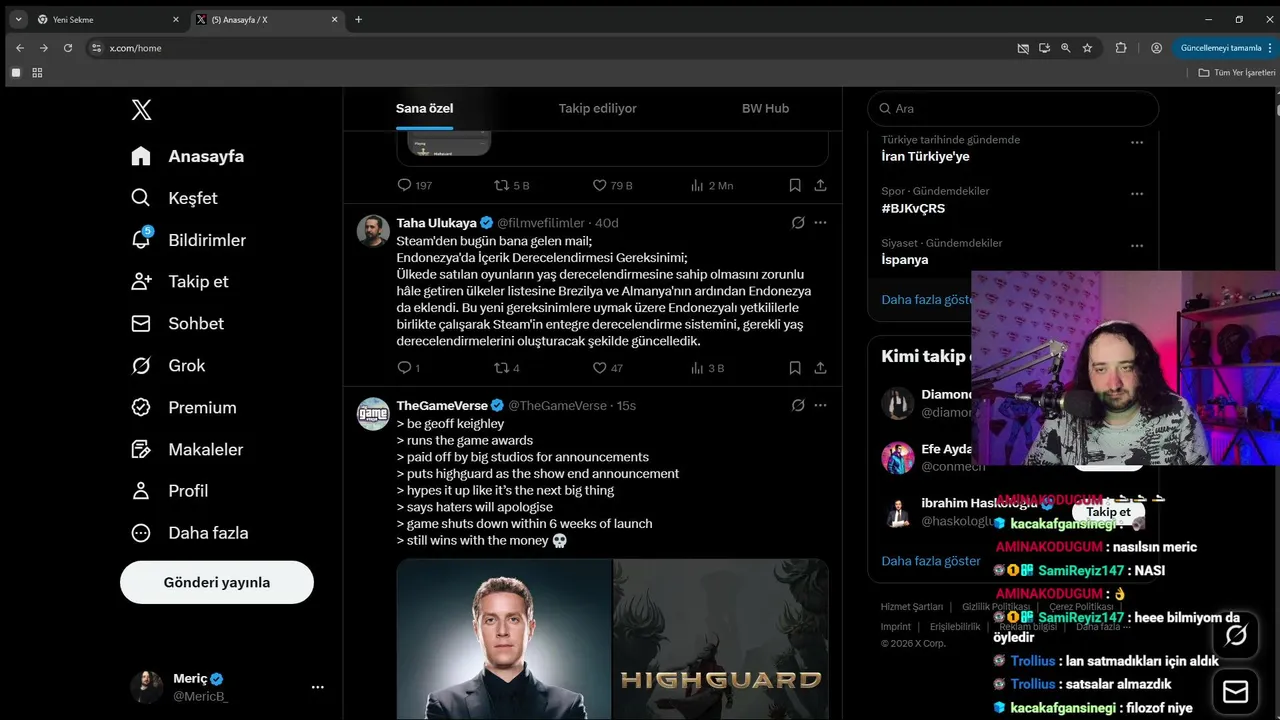Open TheGameVerse profile avatar
Screen dimensions: 1280x720
[373, 414]
